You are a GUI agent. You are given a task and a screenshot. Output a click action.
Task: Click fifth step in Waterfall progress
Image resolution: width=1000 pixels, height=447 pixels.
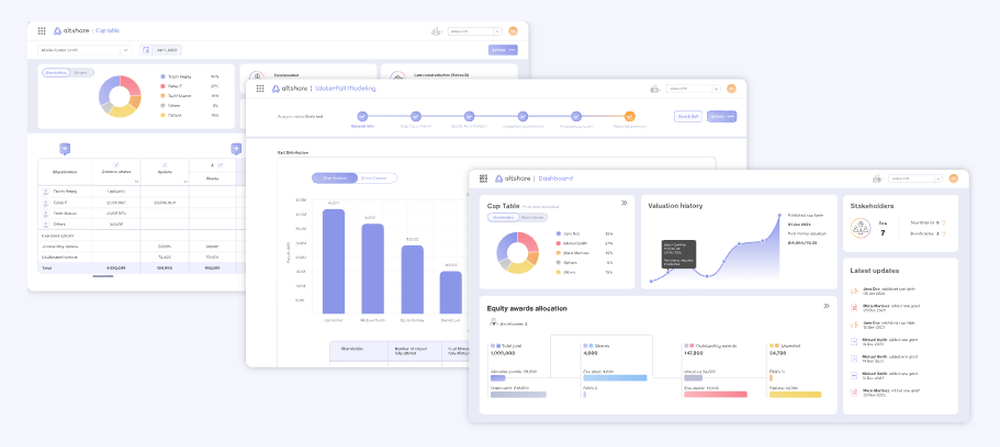pyautogui.click(x=577, y=116)
